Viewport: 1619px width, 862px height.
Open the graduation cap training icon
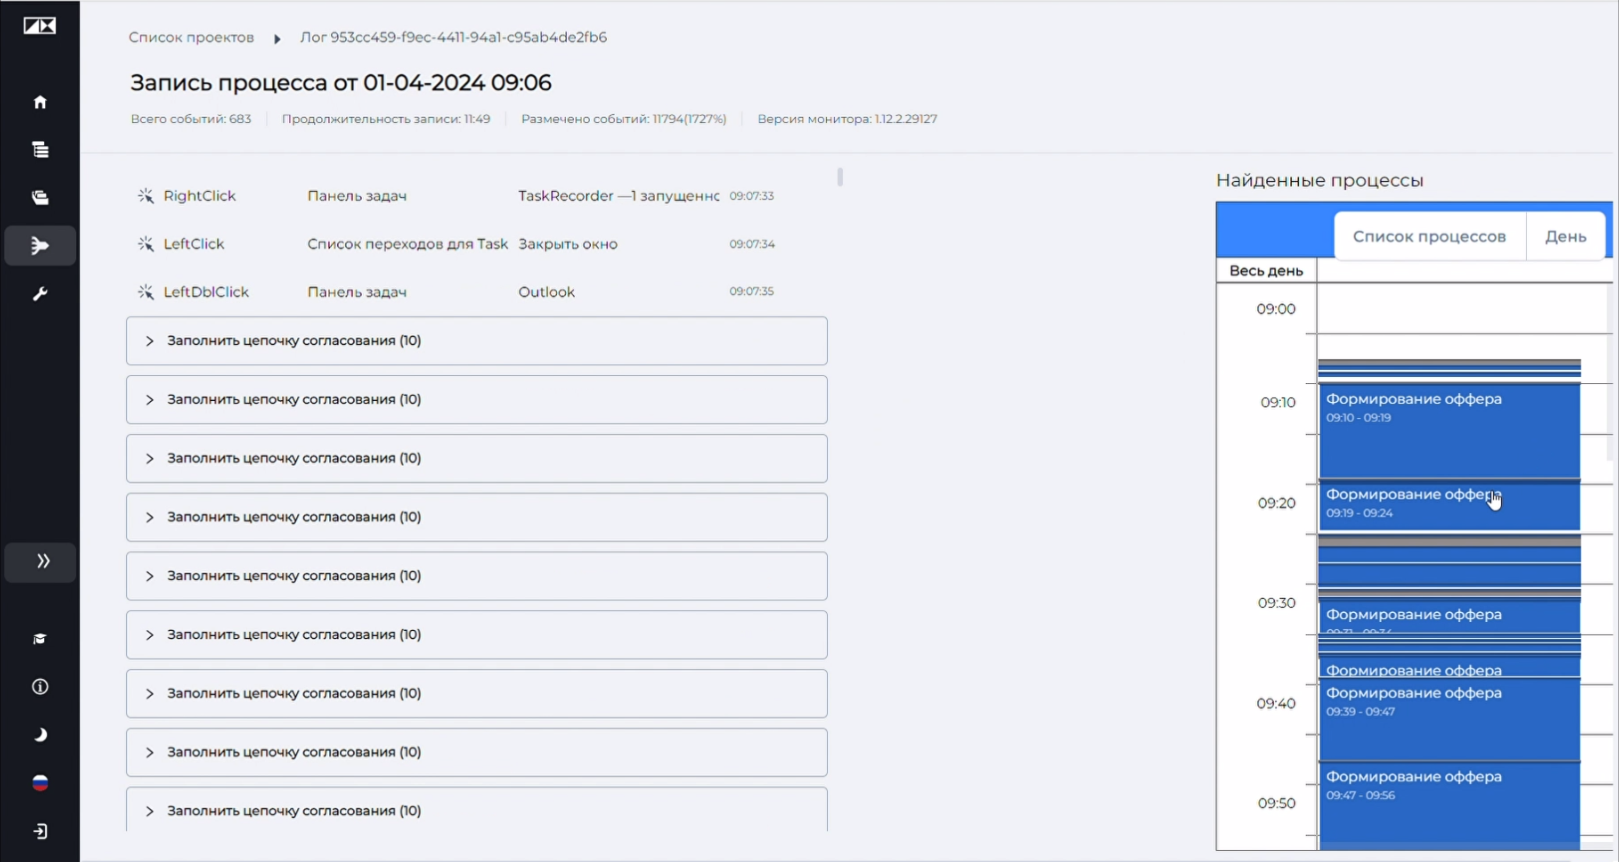pos(40,639)
